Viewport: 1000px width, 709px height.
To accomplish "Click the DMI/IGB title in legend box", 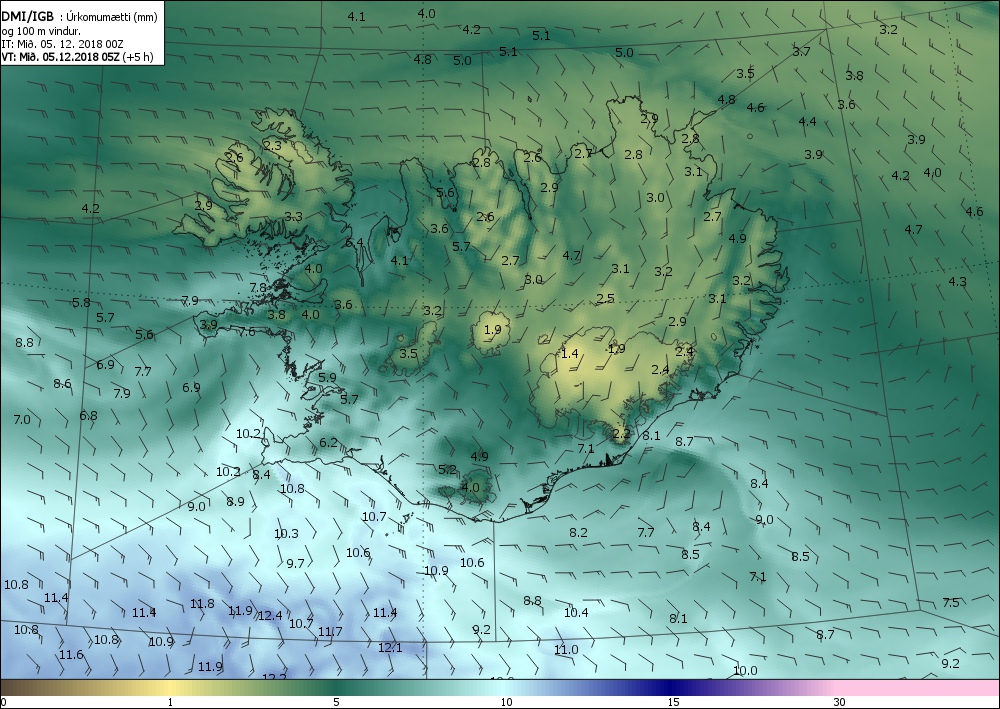I will [27, 17].
